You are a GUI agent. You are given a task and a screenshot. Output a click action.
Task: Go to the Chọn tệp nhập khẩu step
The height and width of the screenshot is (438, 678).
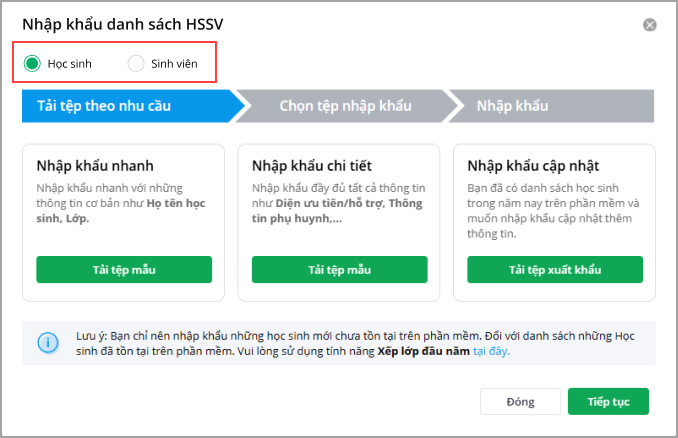(344, 105)
